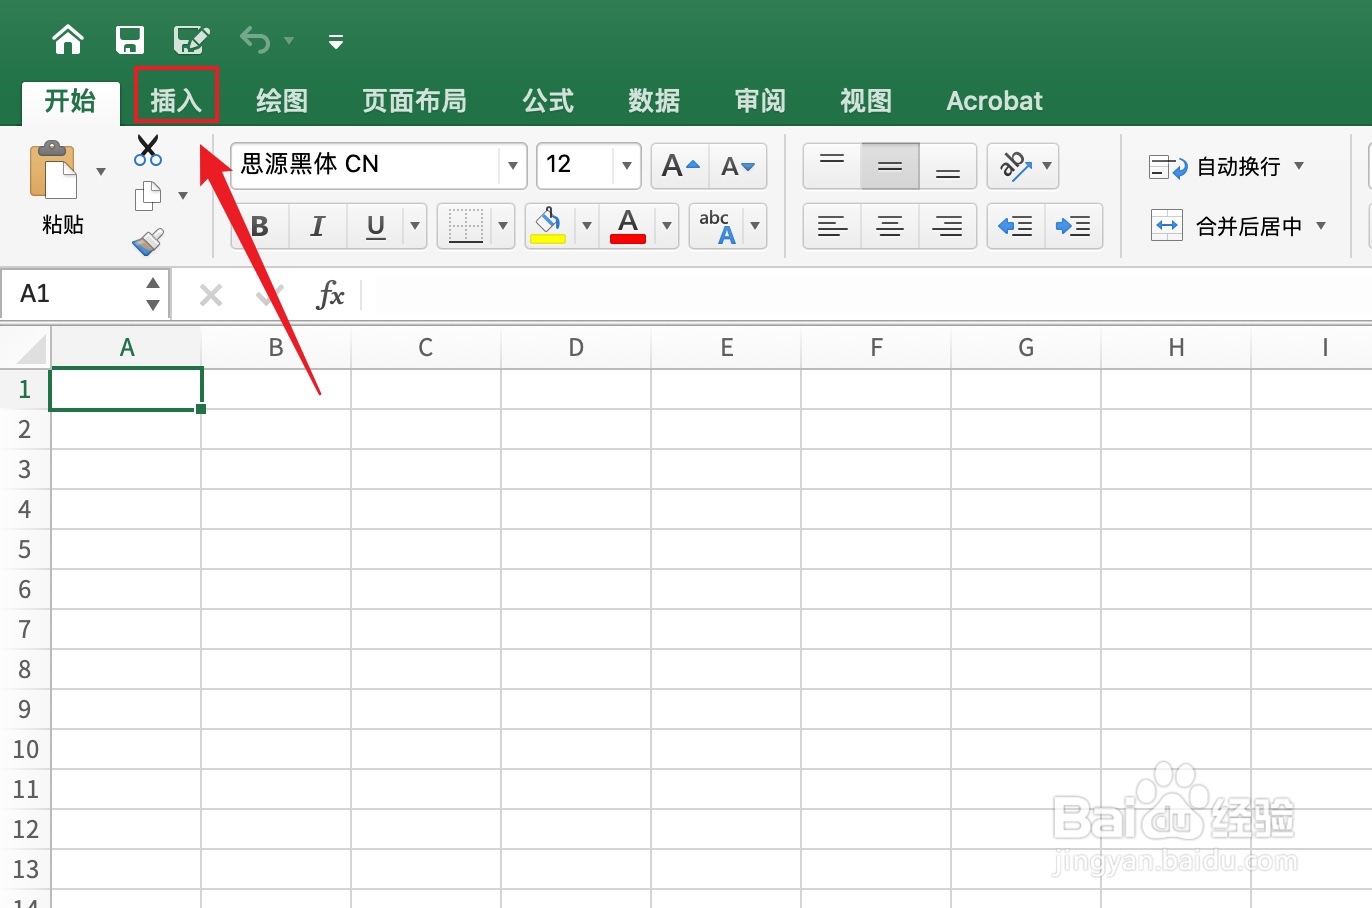This screenshot has width=1372, height=908.
Task: Increase font size with large A icon
Action: click(x=680, y=166)
